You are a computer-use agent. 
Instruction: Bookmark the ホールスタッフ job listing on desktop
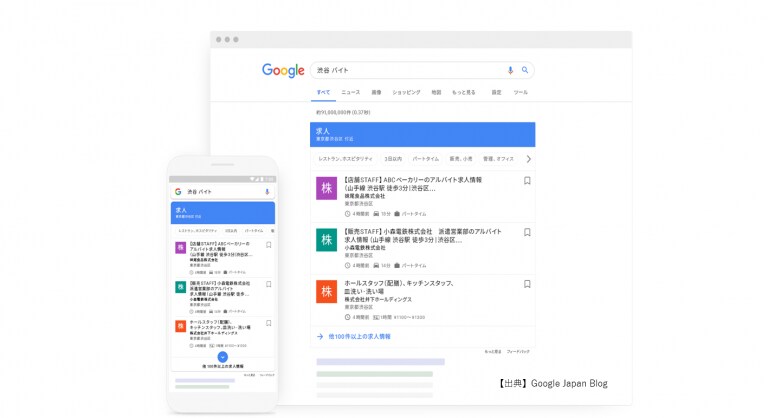pos(527,284)
